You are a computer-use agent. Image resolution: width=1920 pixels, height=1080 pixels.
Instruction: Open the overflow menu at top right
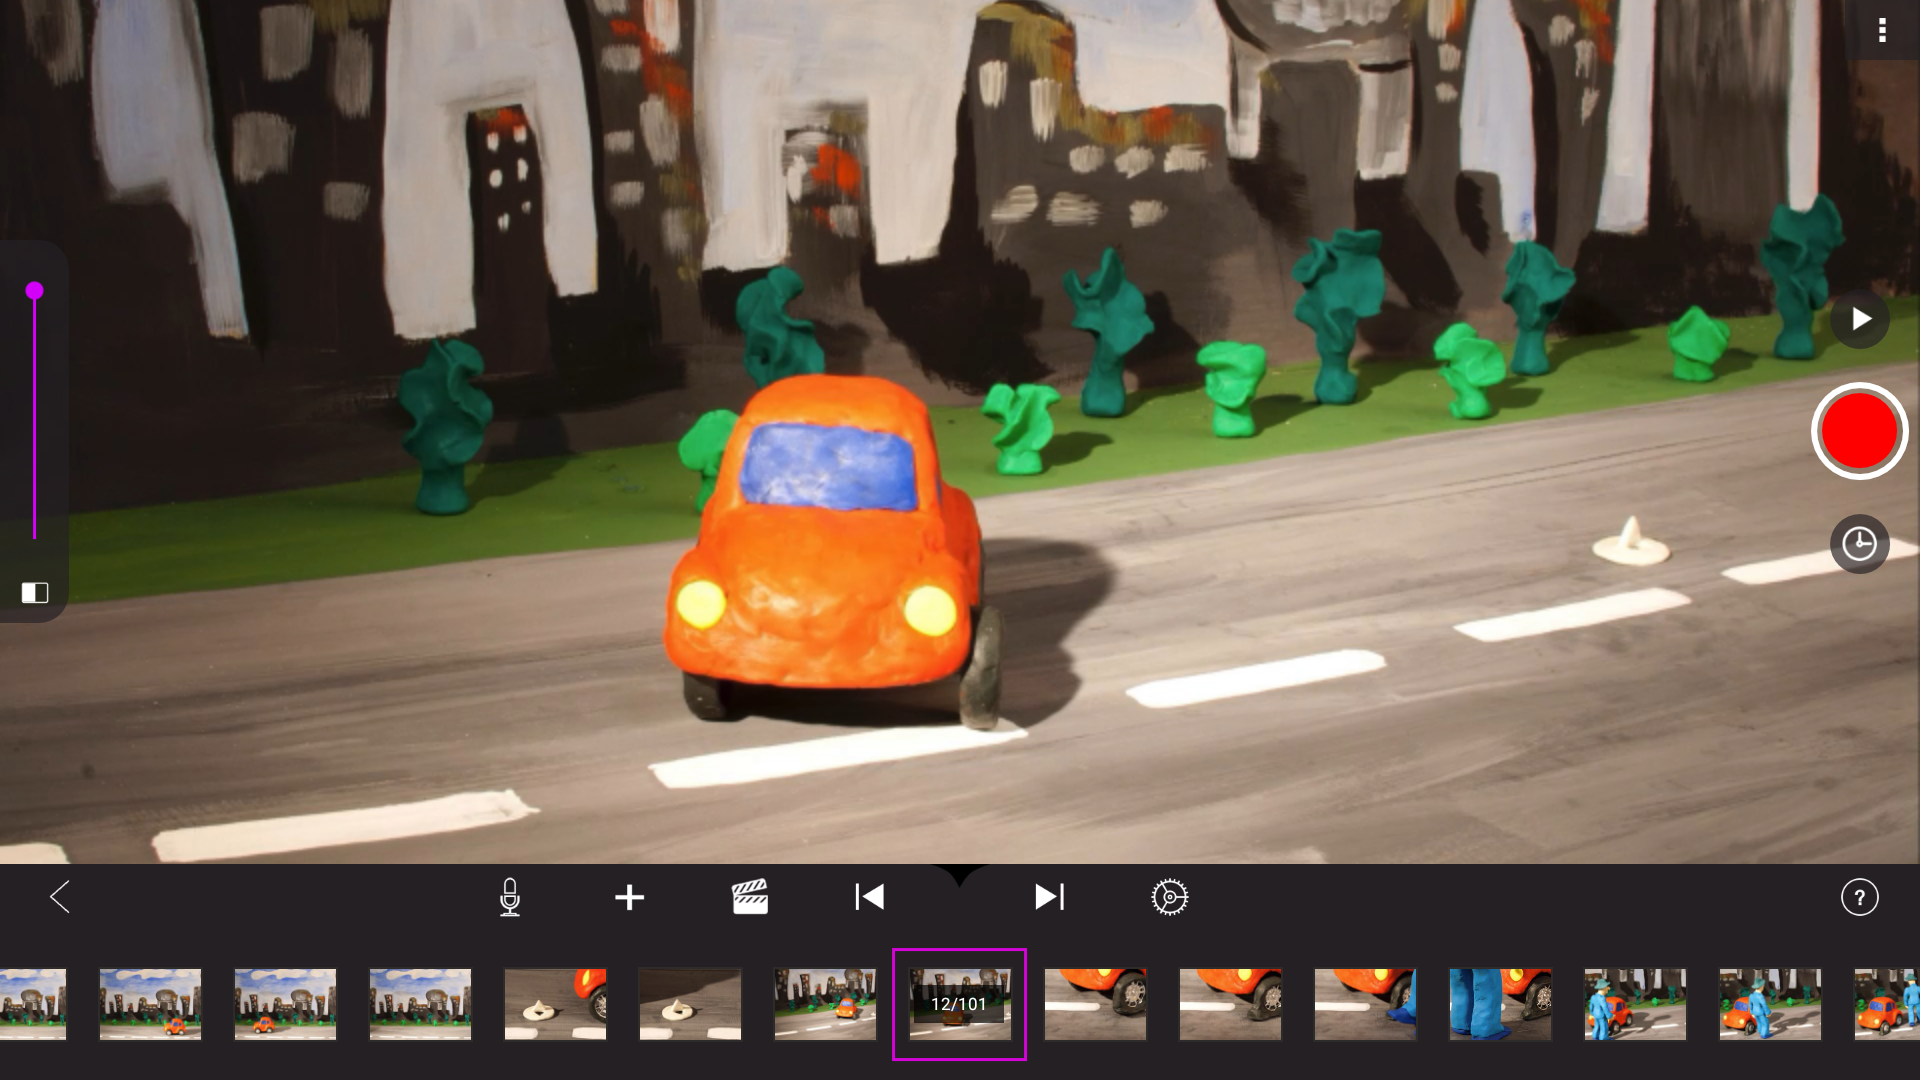[x=1884, y=30]
